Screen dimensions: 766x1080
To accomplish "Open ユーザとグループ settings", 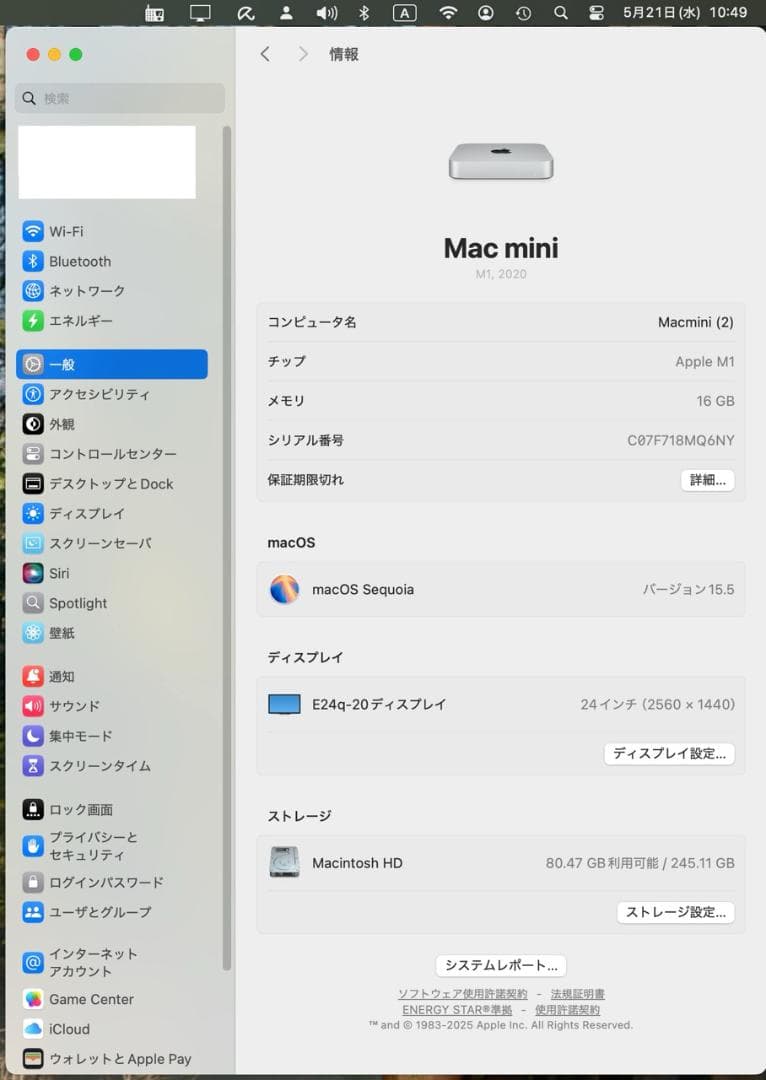I will pos(112,912).
